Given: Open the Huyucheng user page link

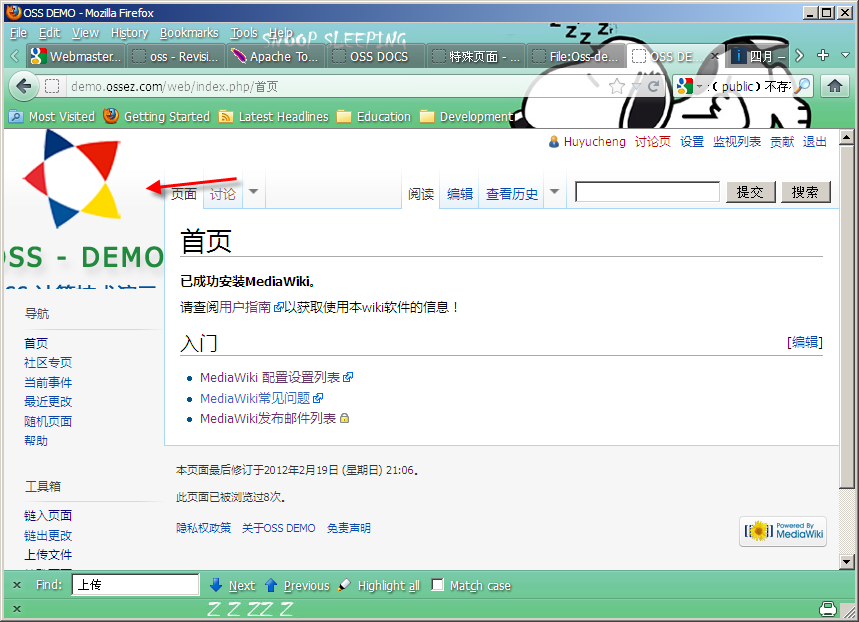Looking at the screenshot, I should pyautogui.click(x=594, y=141).
